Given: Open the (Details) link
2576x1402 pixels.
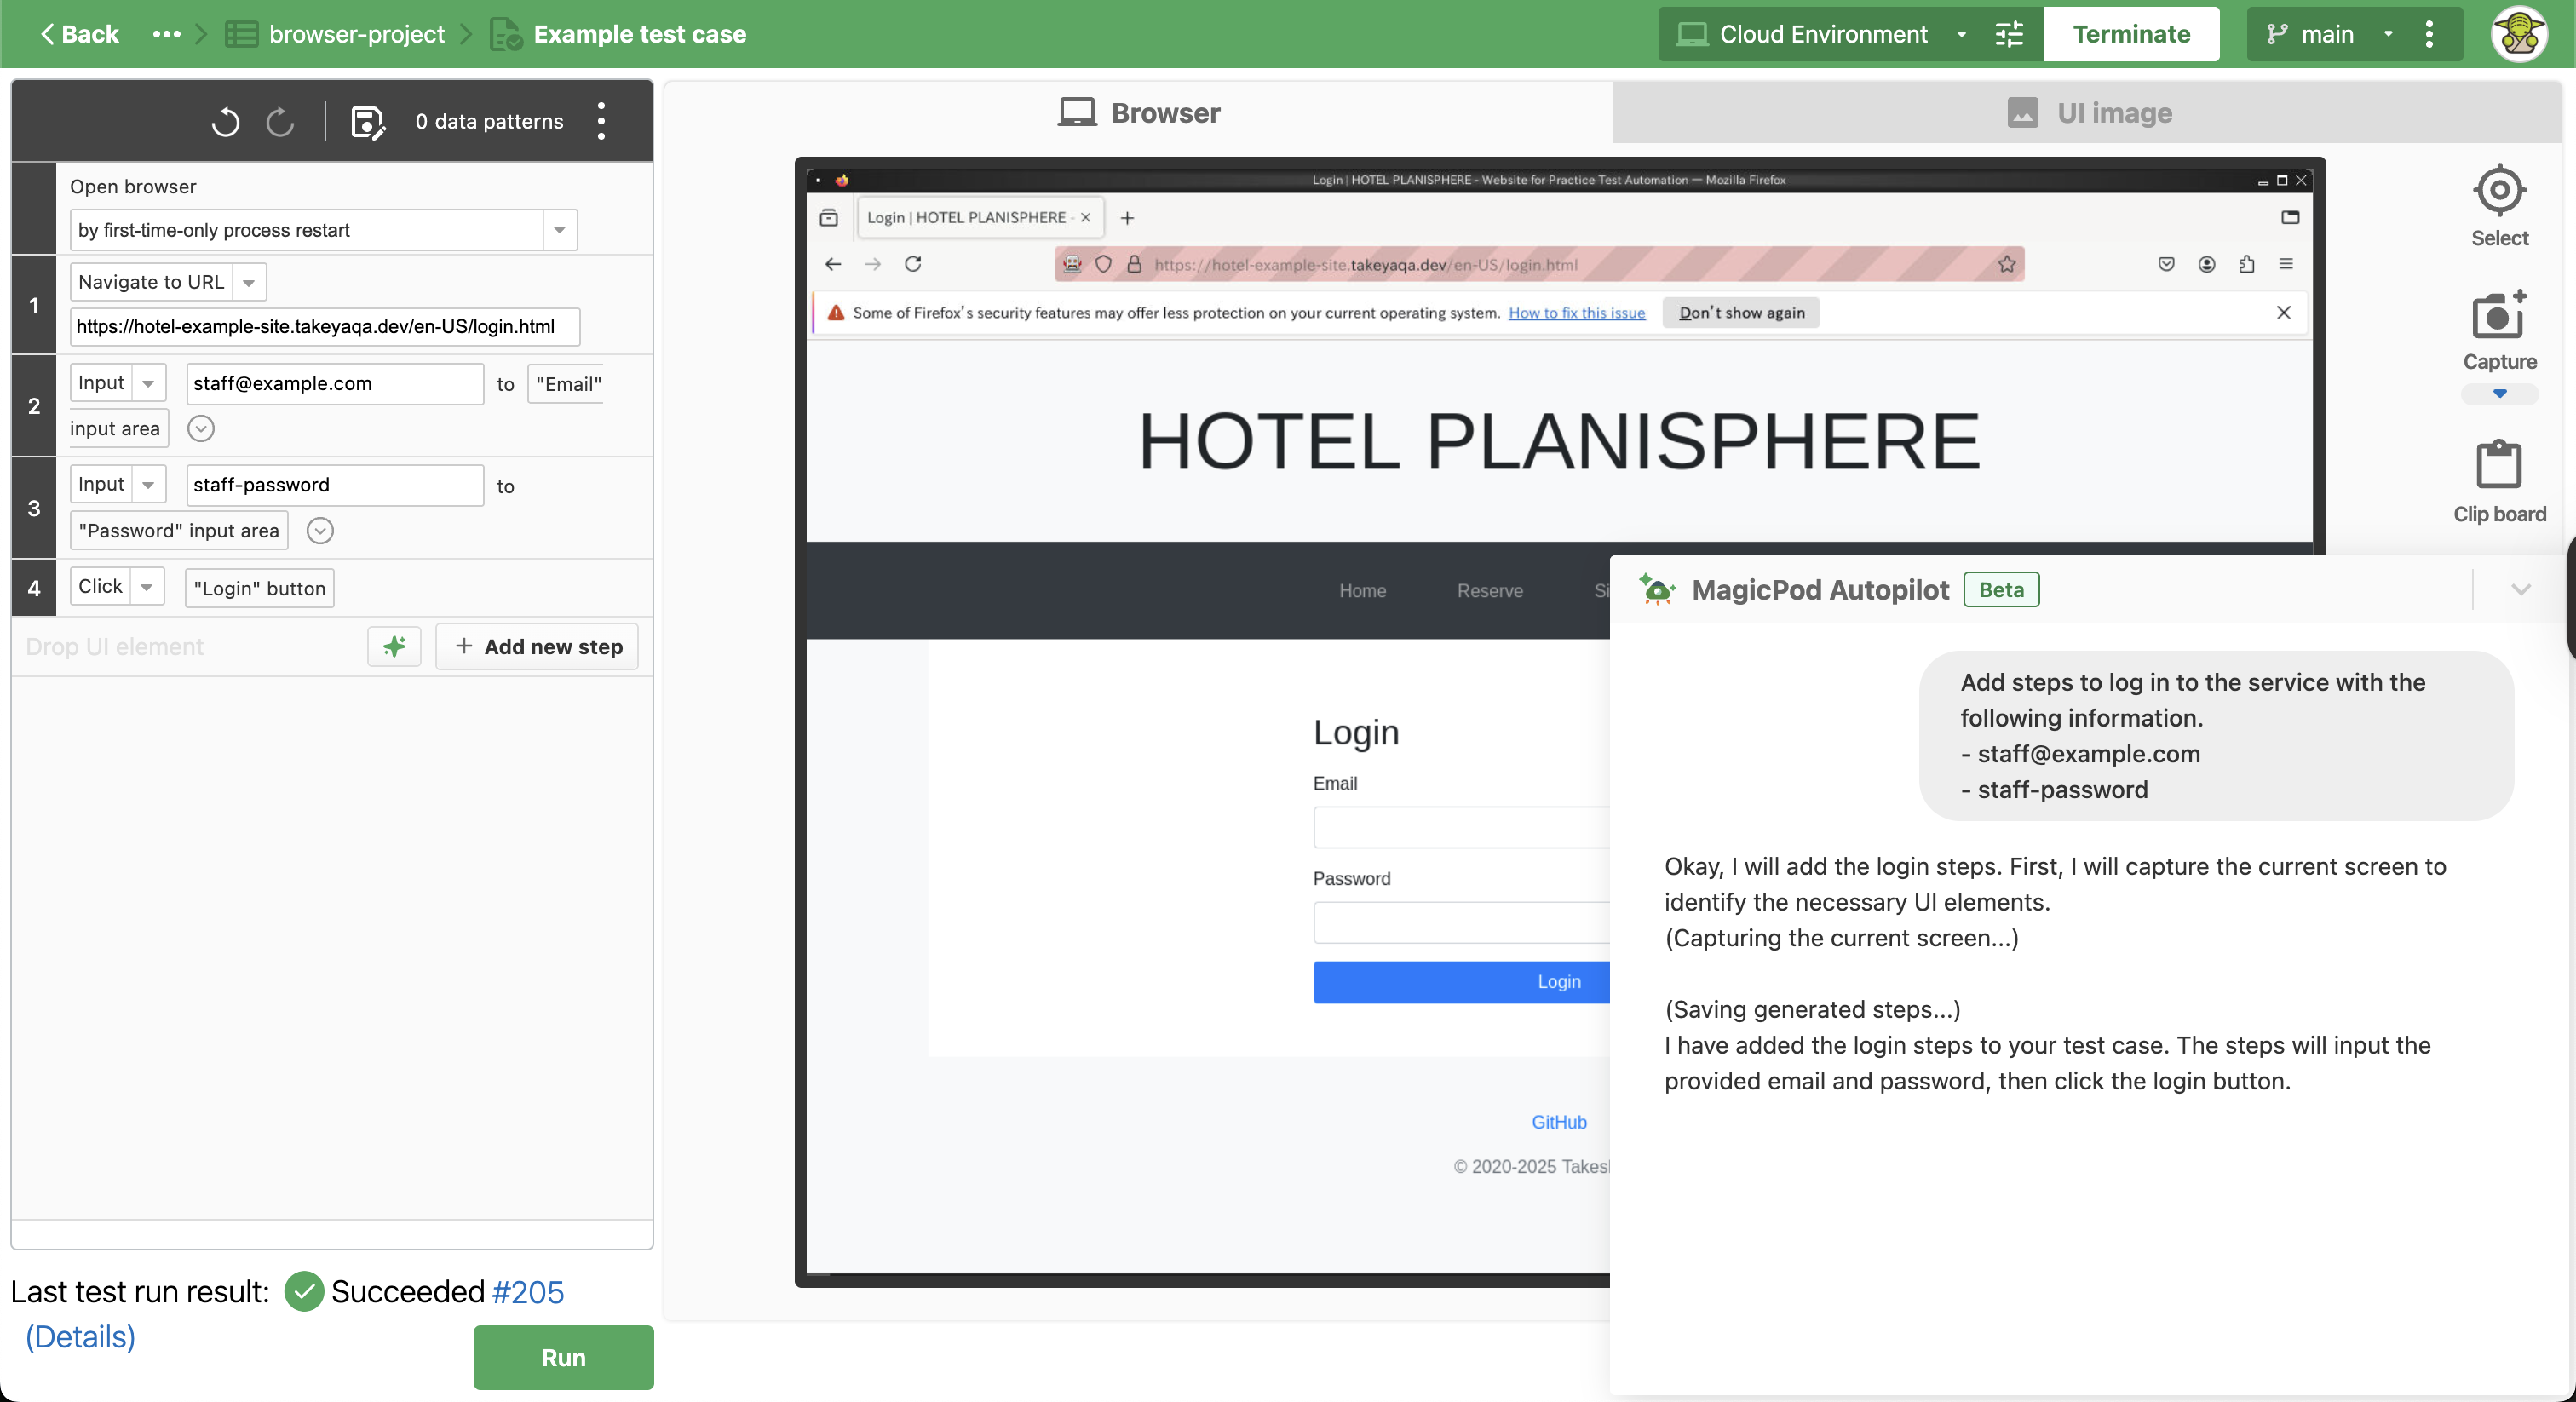Looking at the screenshot, I should [80, 1337].
